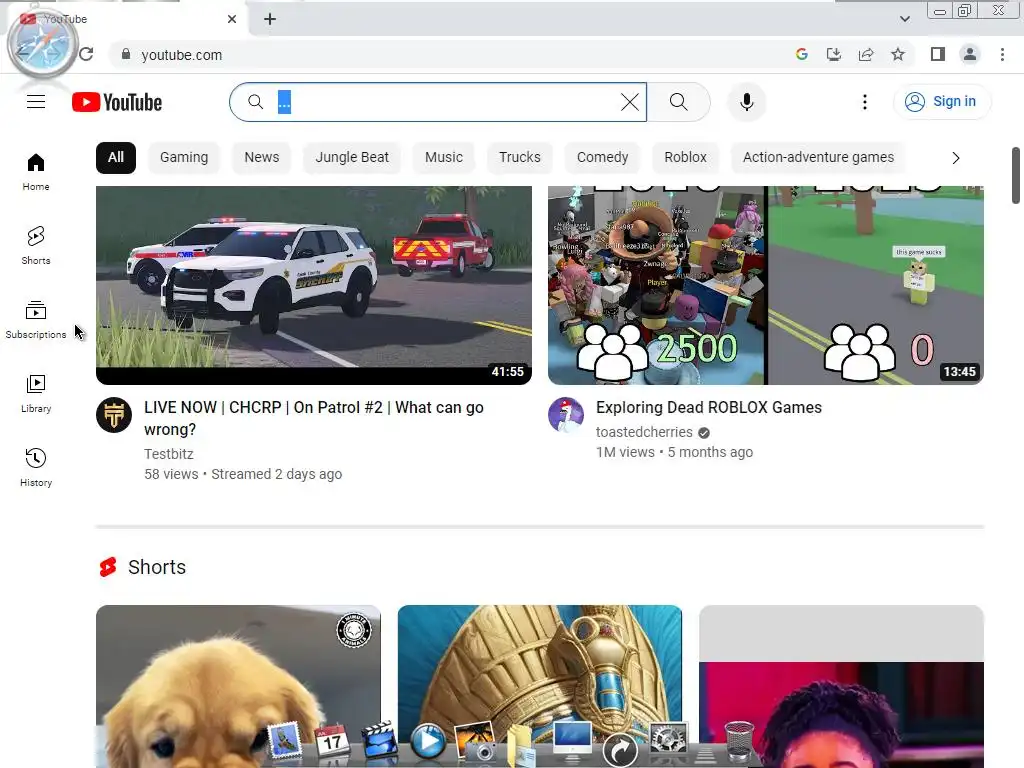Open YouTube settings three-dot menu
1024x768 pixels.
tap(865, 102)
